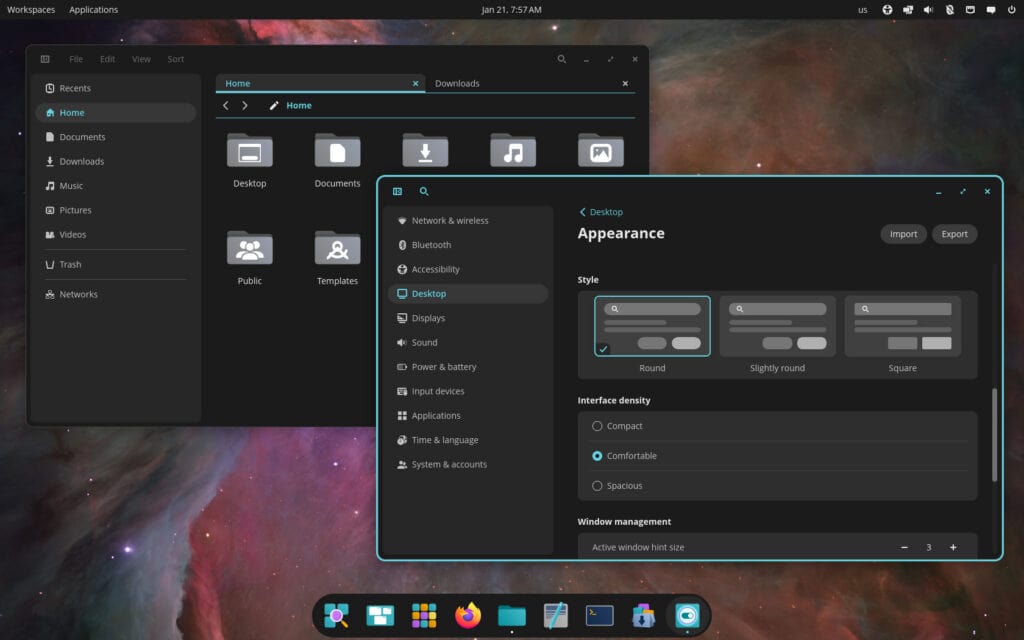Open the Firefox browser from the dock
The image size is (1024, 640).
click(x=467, y=616)
